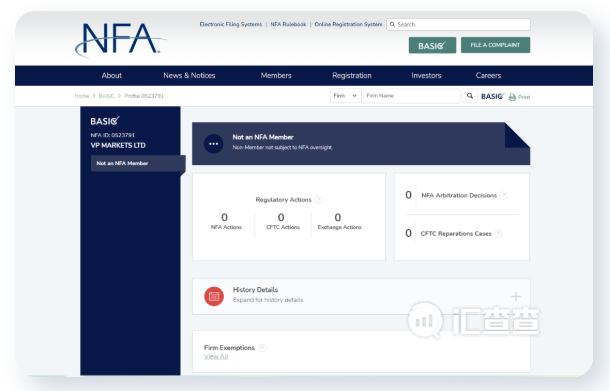Screen dimensions: 610x391
Task: Follow the View All link
Action: [x=216, y=356]
